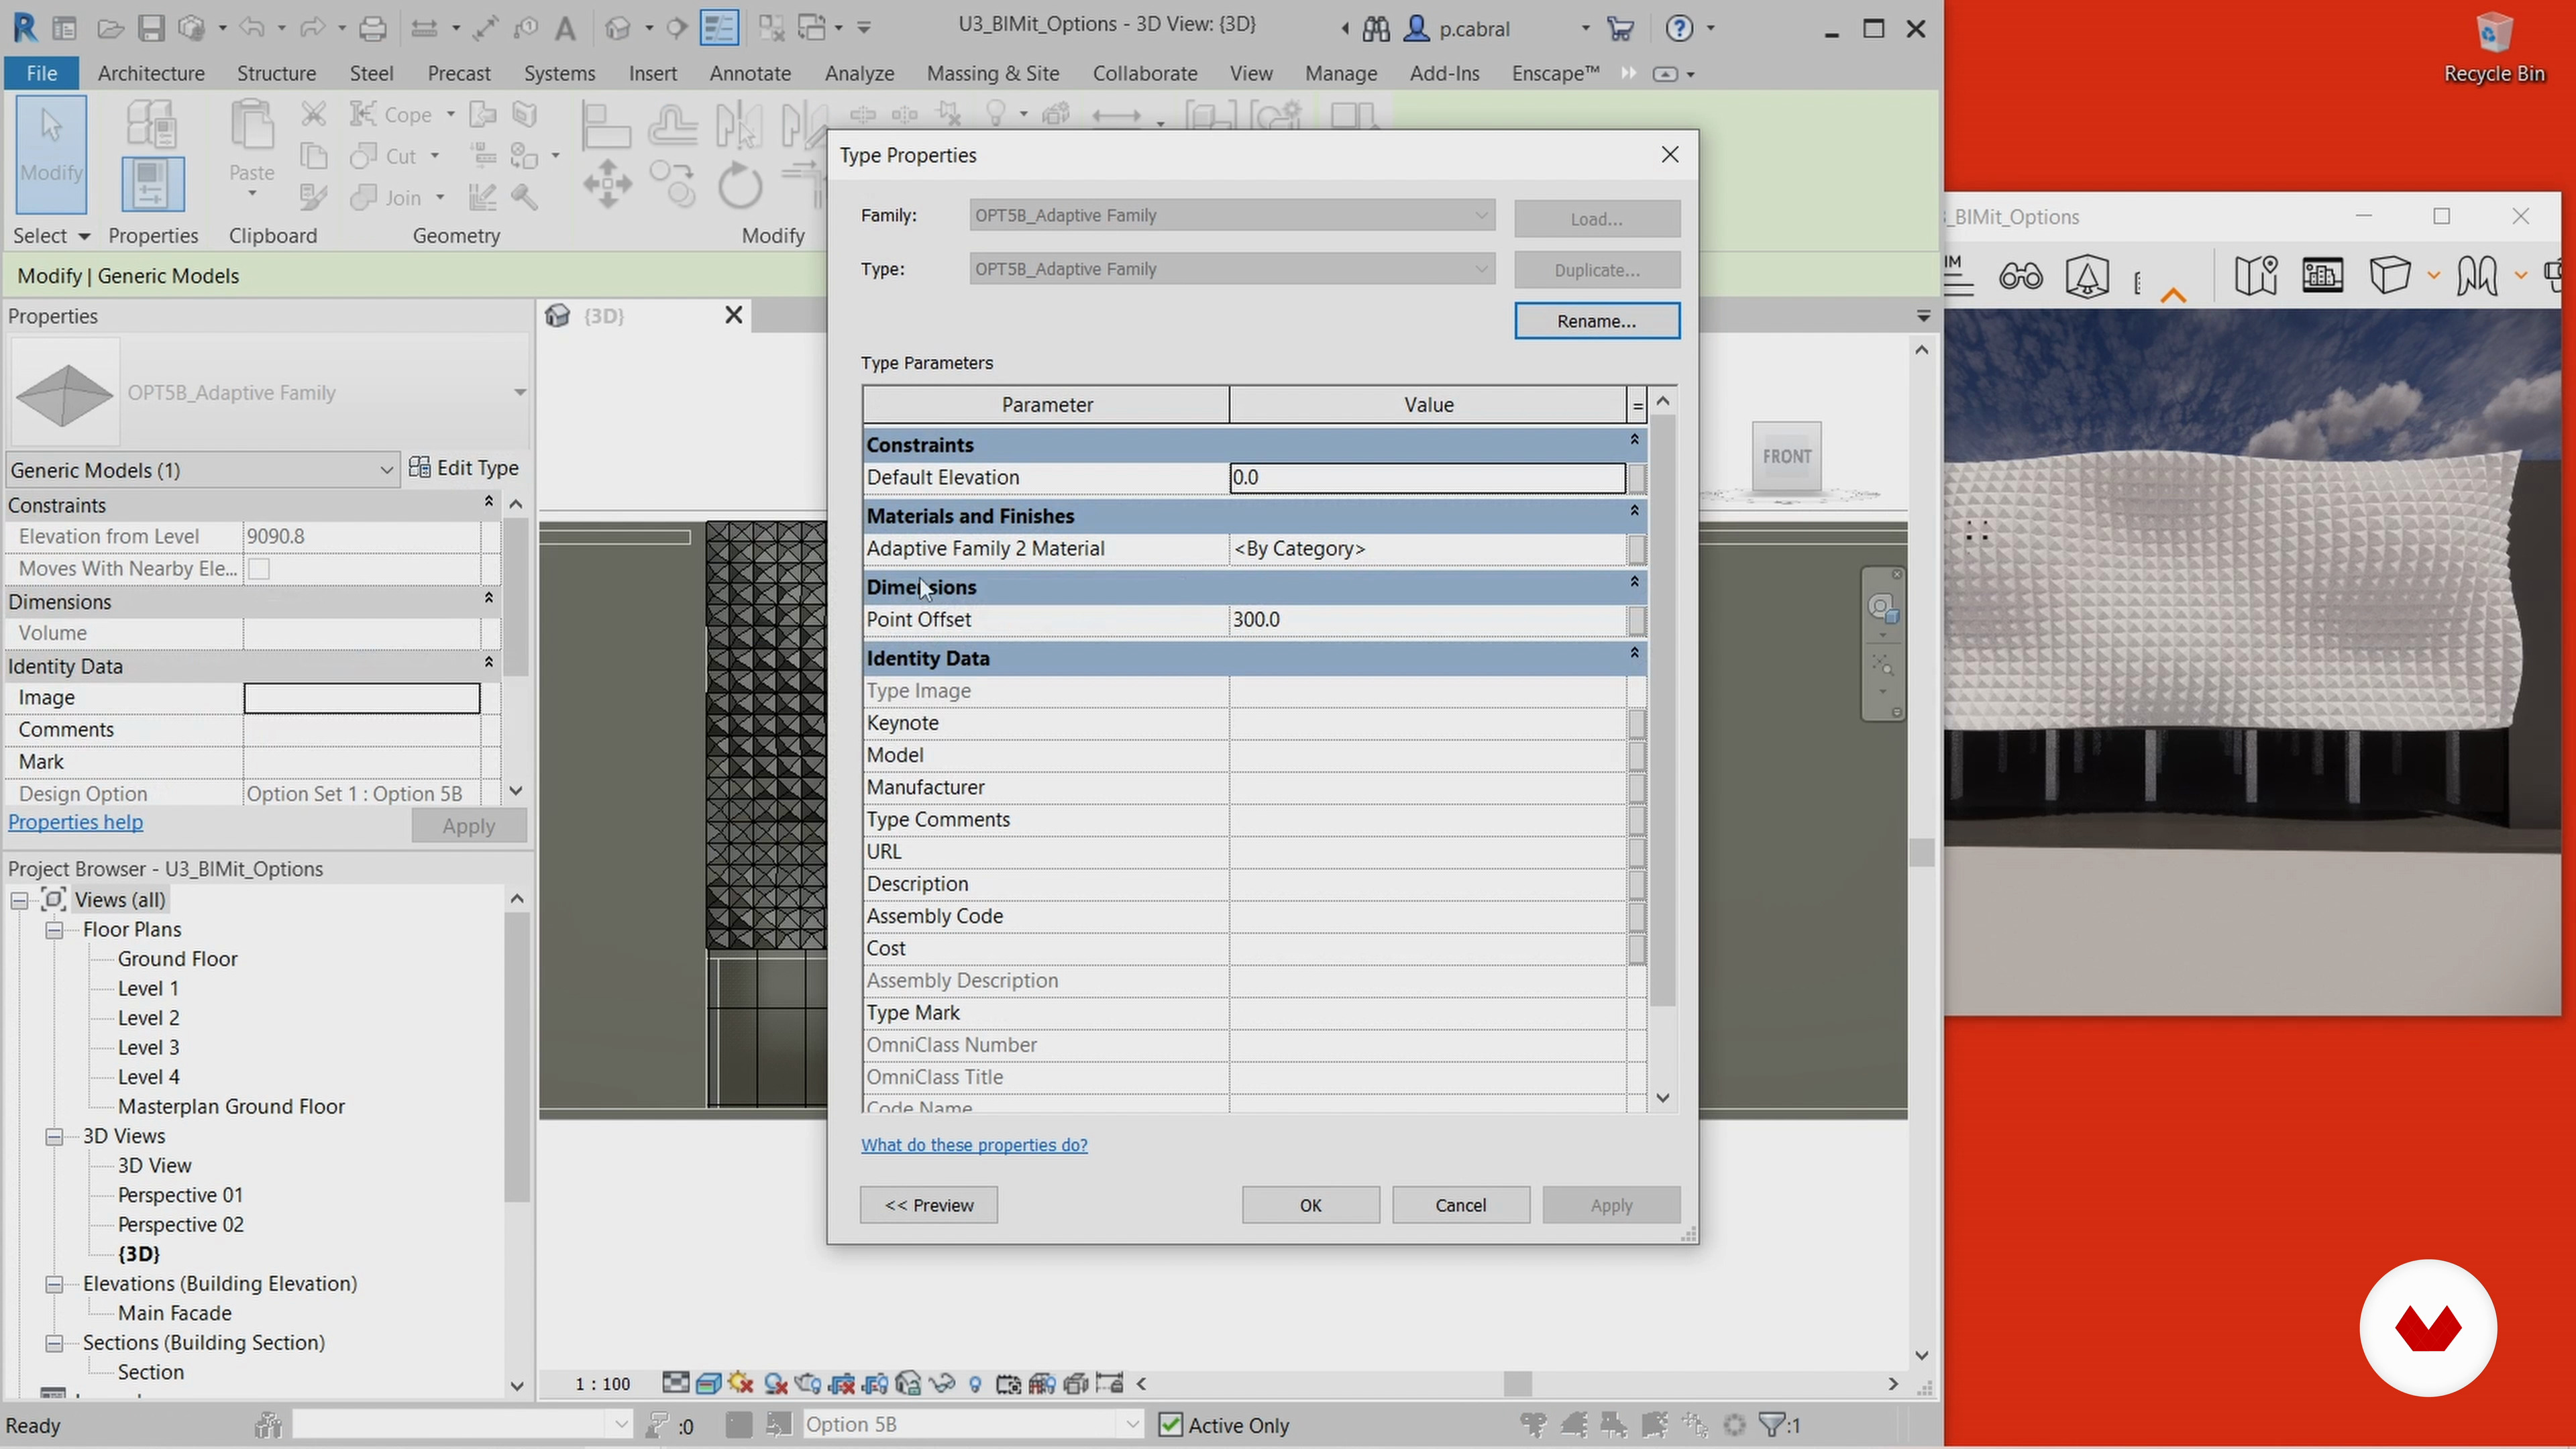Open the Collaborate ribbon tab
This screenshot has width=2576, height=1449.
click(x=1144, y=73)
